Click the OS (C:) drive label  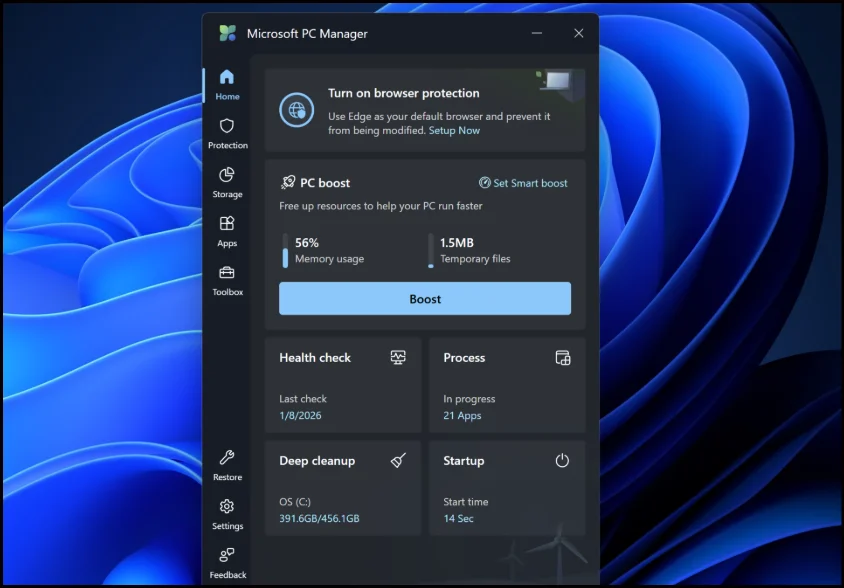click(x=295, y=502)
